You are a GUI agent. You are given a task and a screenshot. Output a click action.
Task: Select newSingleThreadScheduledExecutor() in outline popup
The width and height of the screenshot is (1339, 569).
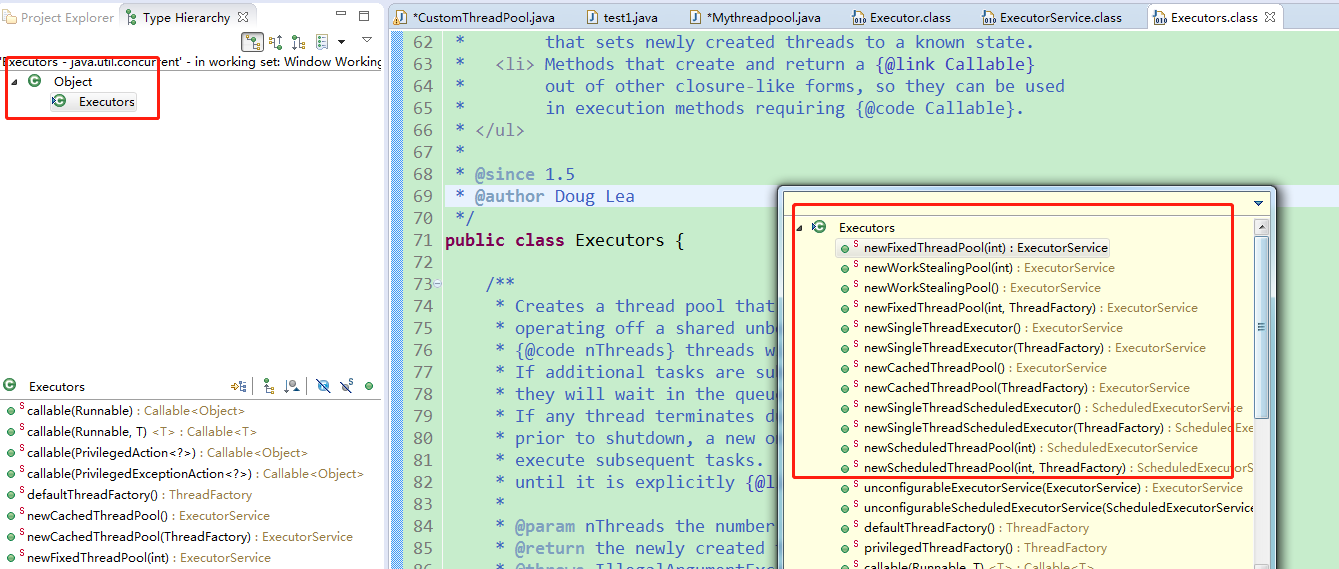coord(1040,408)
